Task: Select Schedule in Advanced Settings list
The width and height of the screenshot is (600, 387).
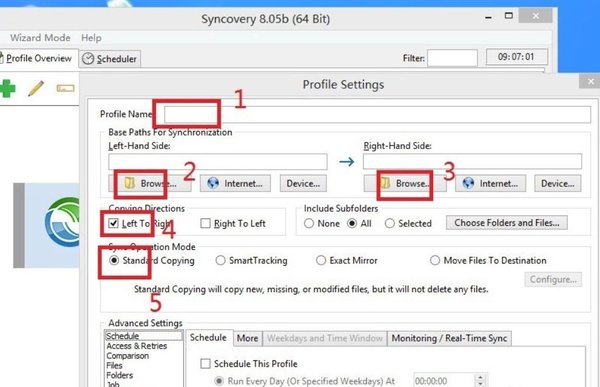Action: tap(143, 336)
